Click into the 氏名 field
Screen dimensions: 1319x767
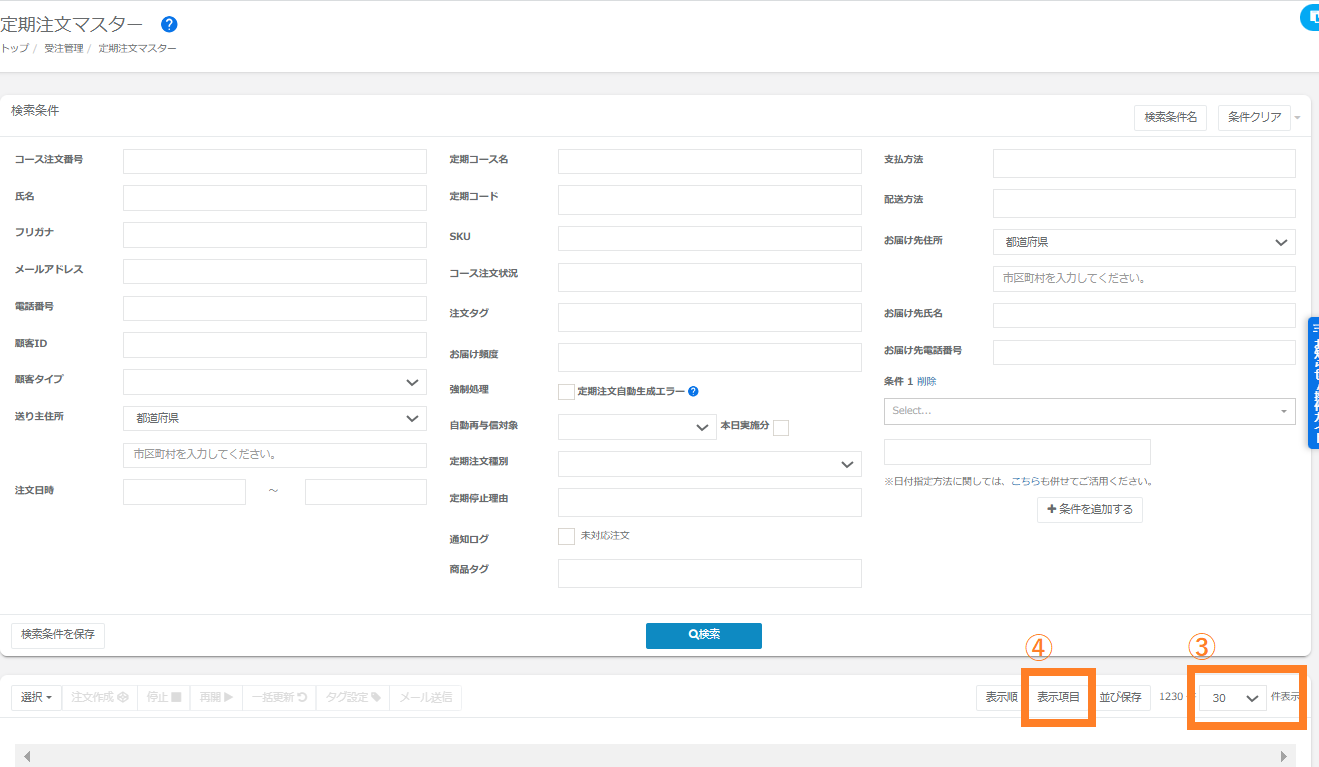tap(275, 198)
